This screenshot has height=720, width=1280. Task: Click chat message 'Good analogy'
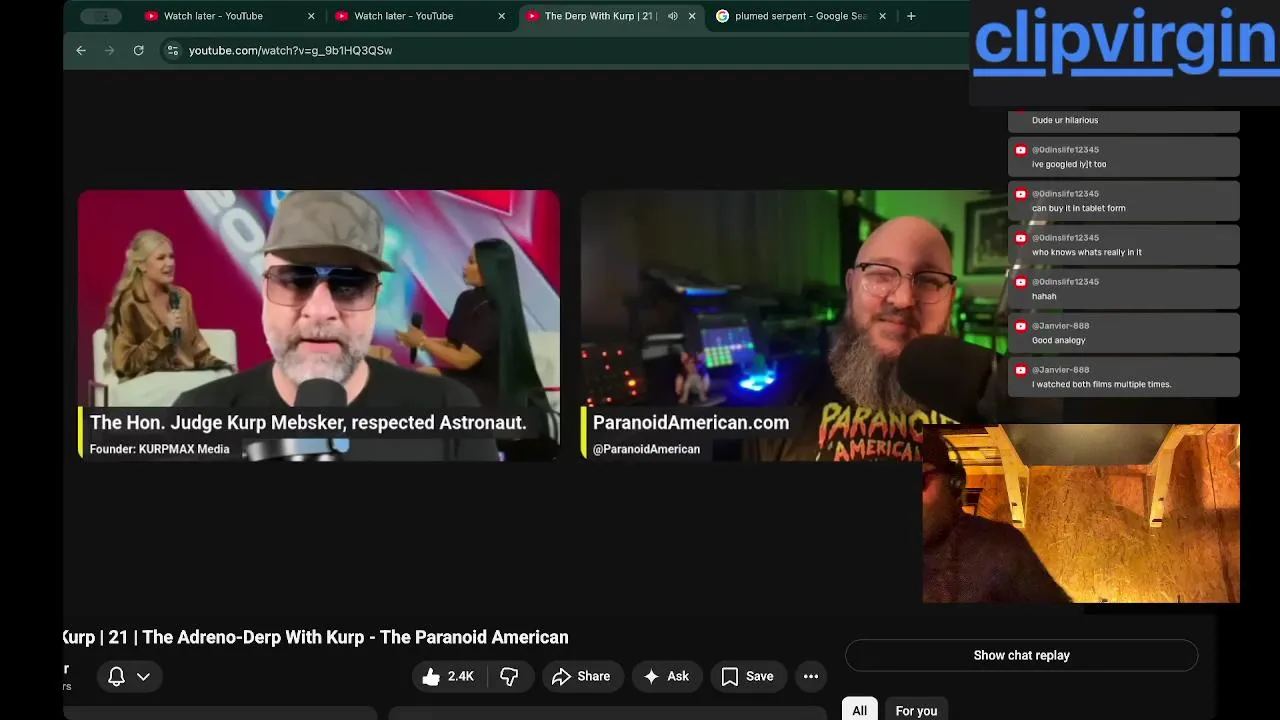click(1059, 340)
